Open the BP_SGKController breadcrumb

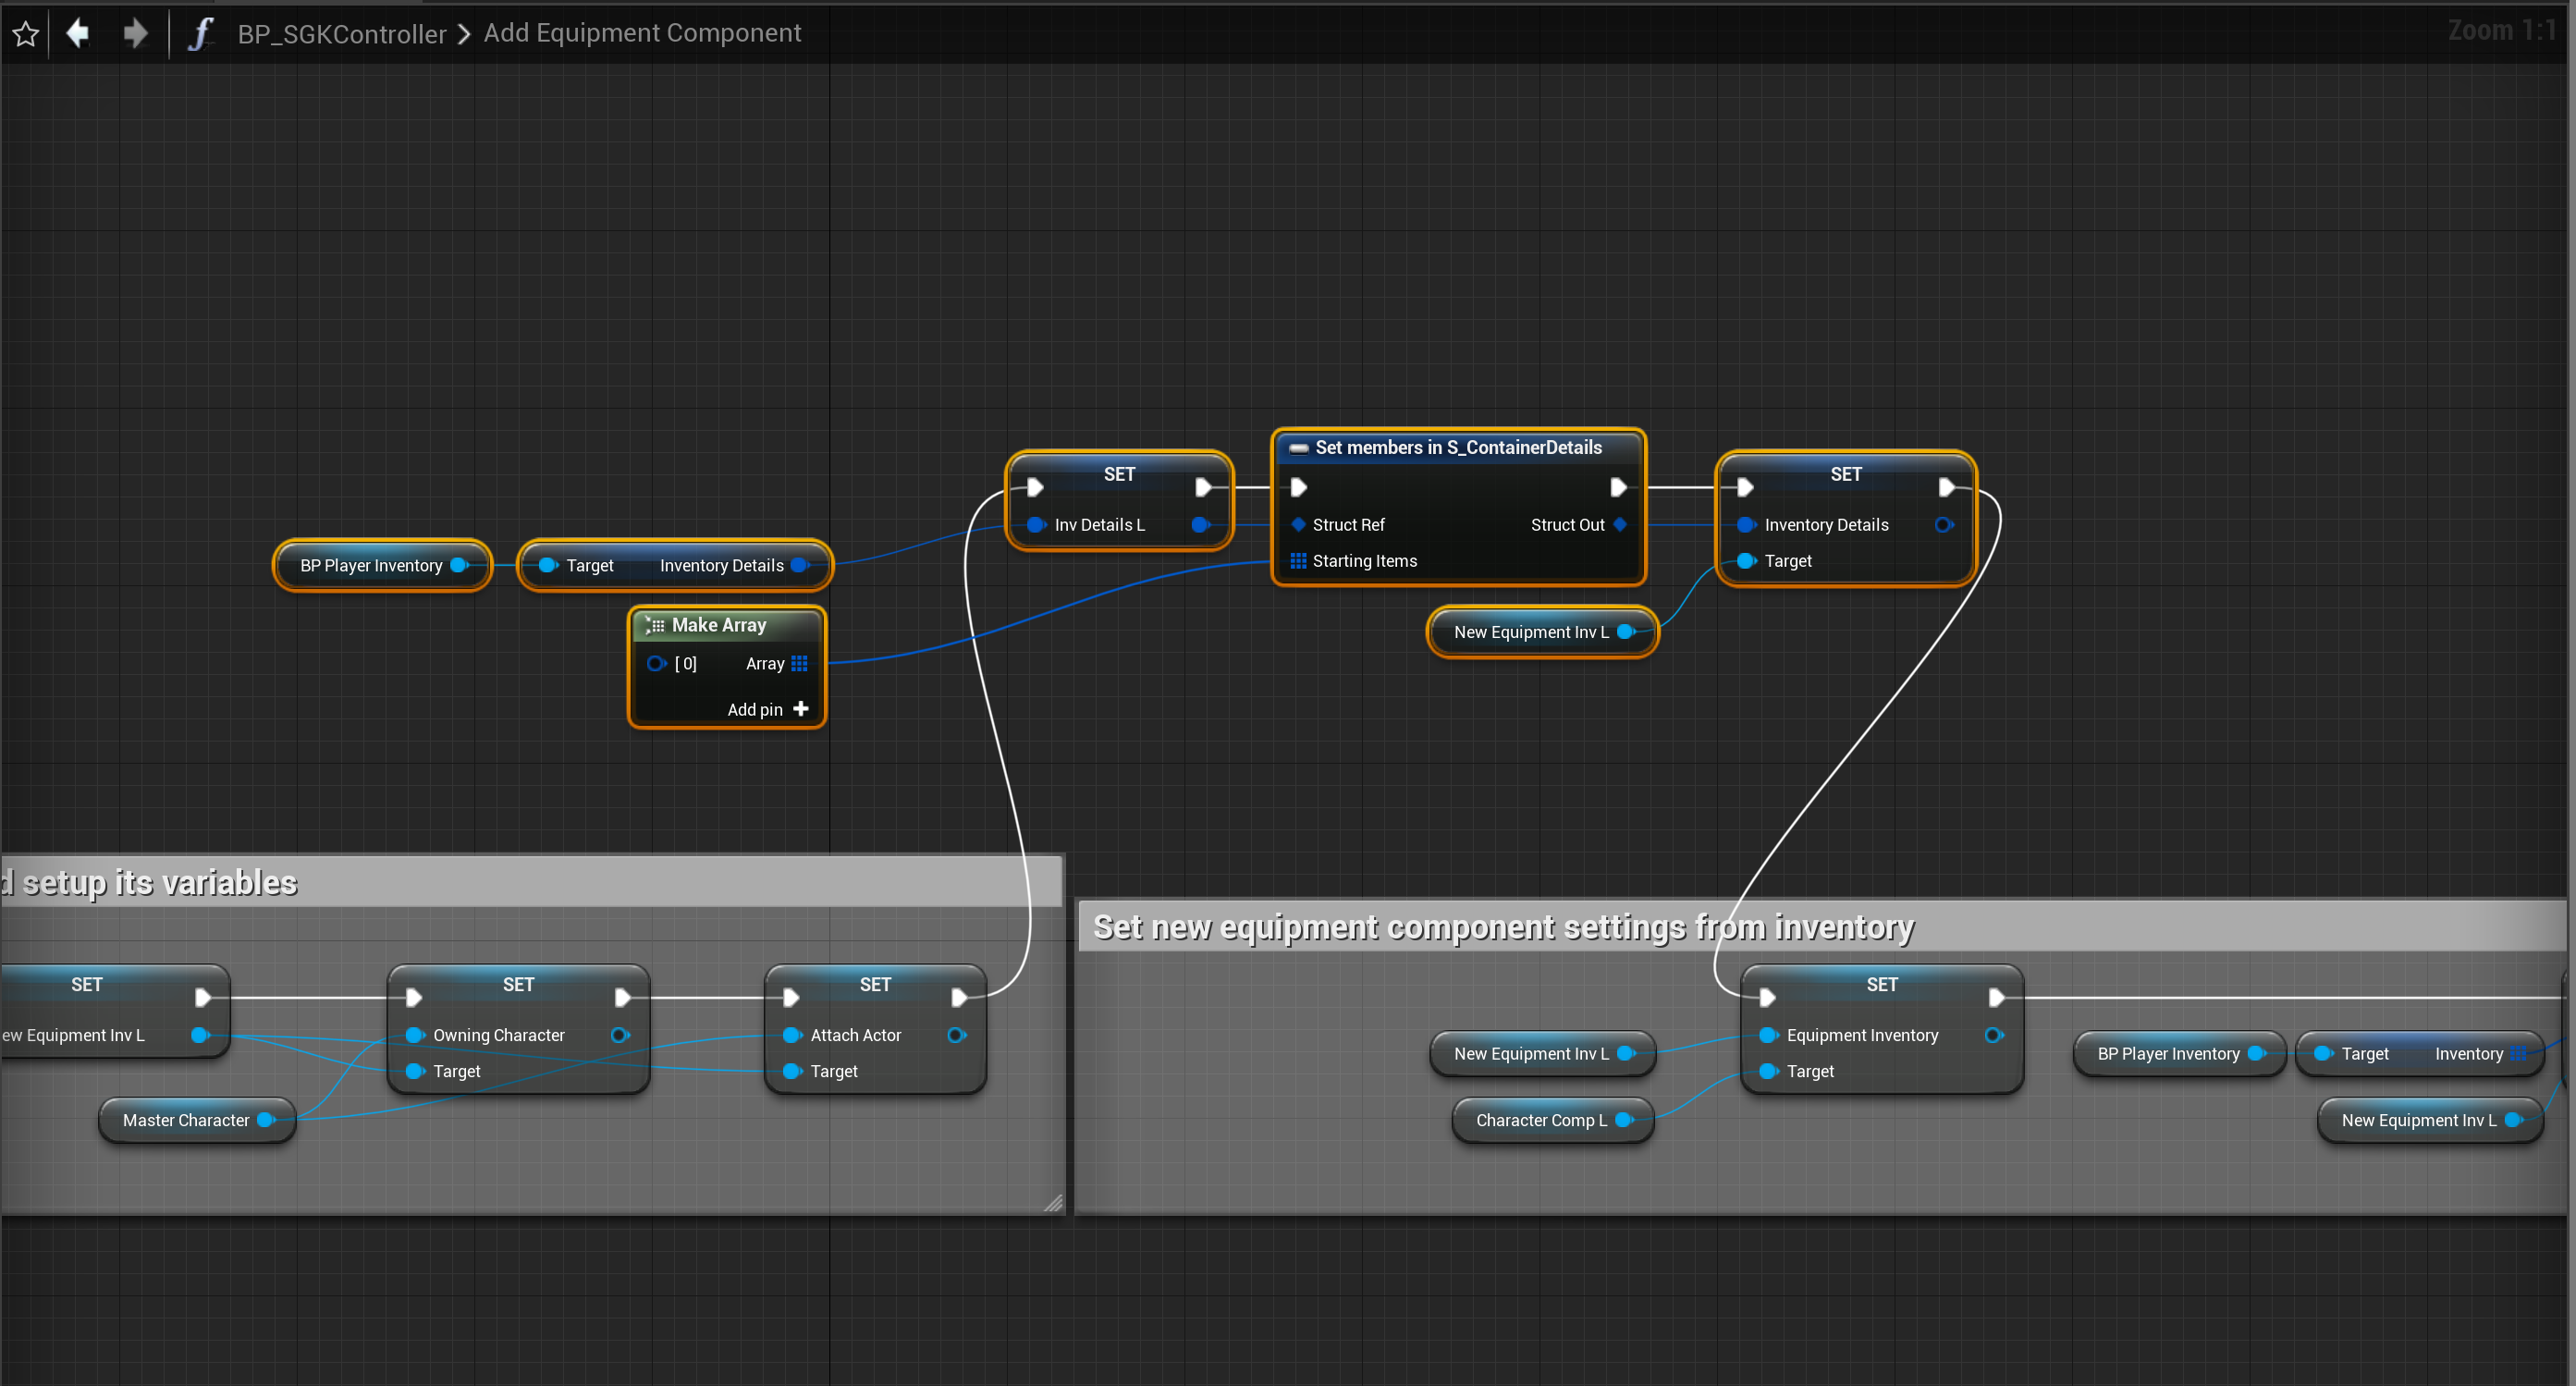(x=341, y=34)
